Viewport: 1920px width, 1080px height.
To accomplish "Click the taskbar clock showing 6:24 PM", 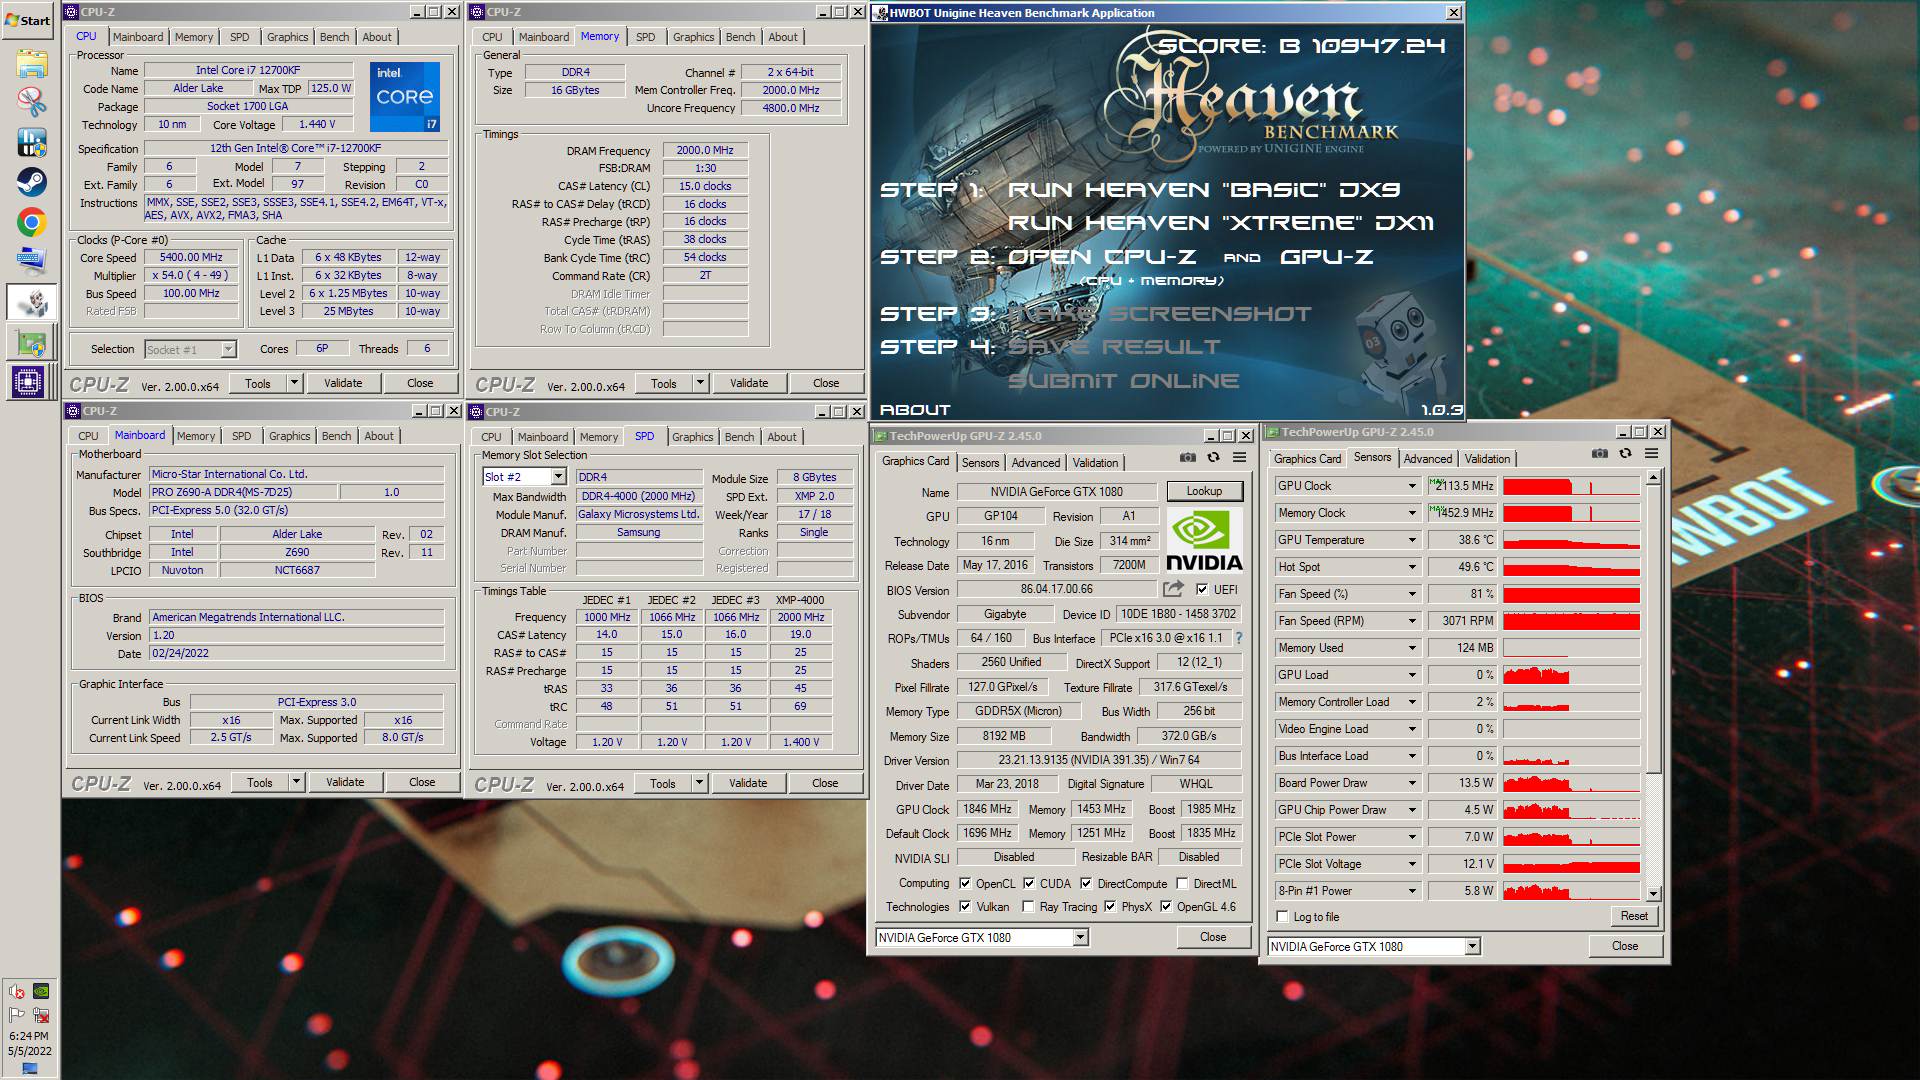I will [29, 1036].
